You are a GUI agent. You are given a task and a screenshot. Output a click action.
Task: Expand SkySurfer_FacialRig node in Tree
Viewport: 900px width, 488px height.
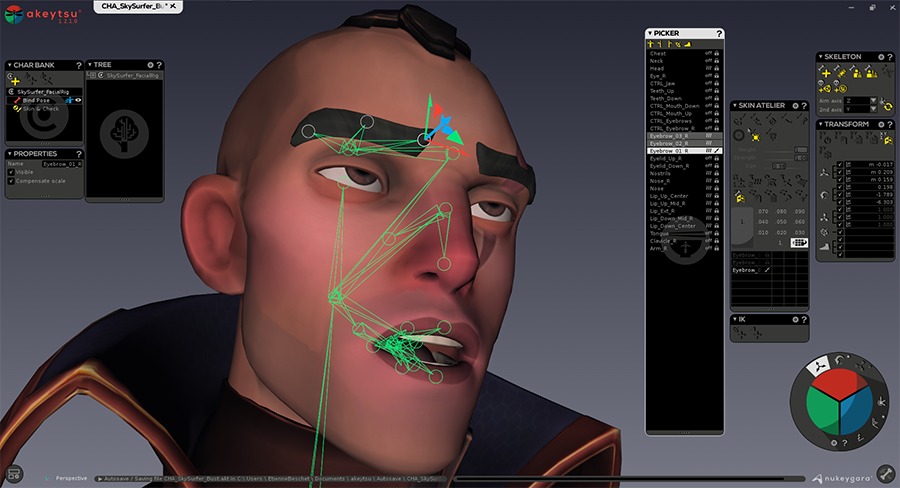92,75
